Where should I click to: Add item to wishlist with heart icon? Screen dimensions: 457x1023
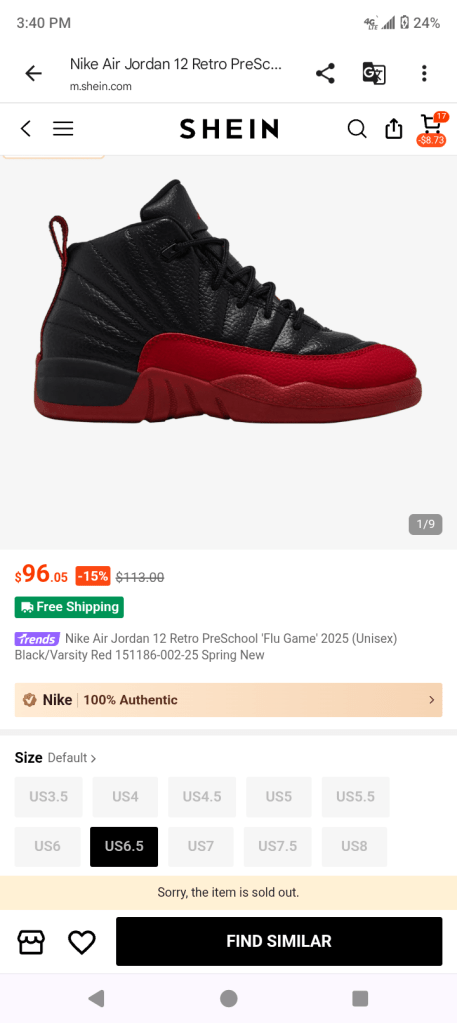(82, 942)
